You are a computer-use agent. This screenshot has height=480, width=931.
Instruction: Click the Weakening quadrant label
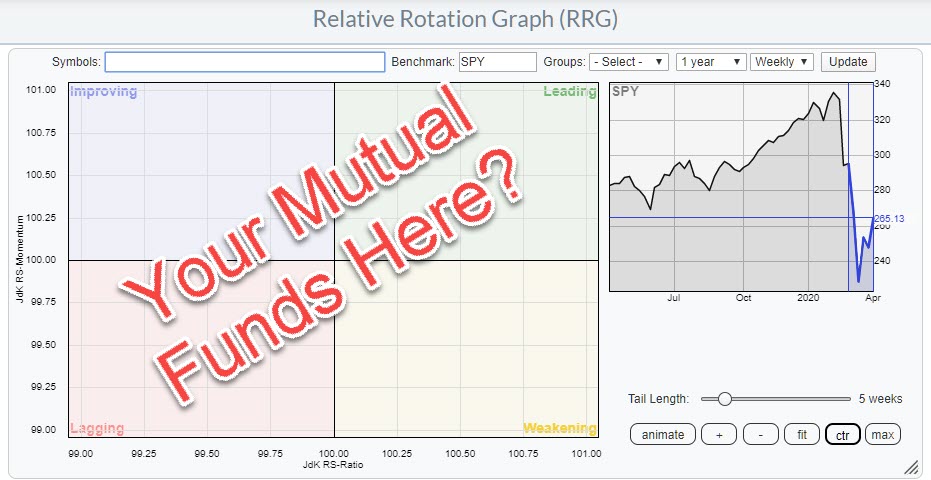tap(559, 429)
